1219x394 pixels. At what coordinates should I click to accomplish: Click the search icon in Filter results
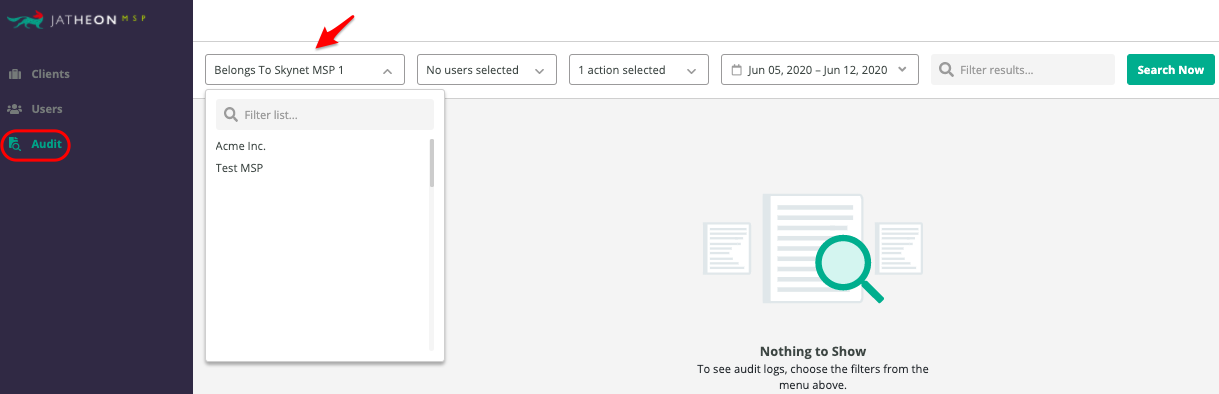[946, 70]
